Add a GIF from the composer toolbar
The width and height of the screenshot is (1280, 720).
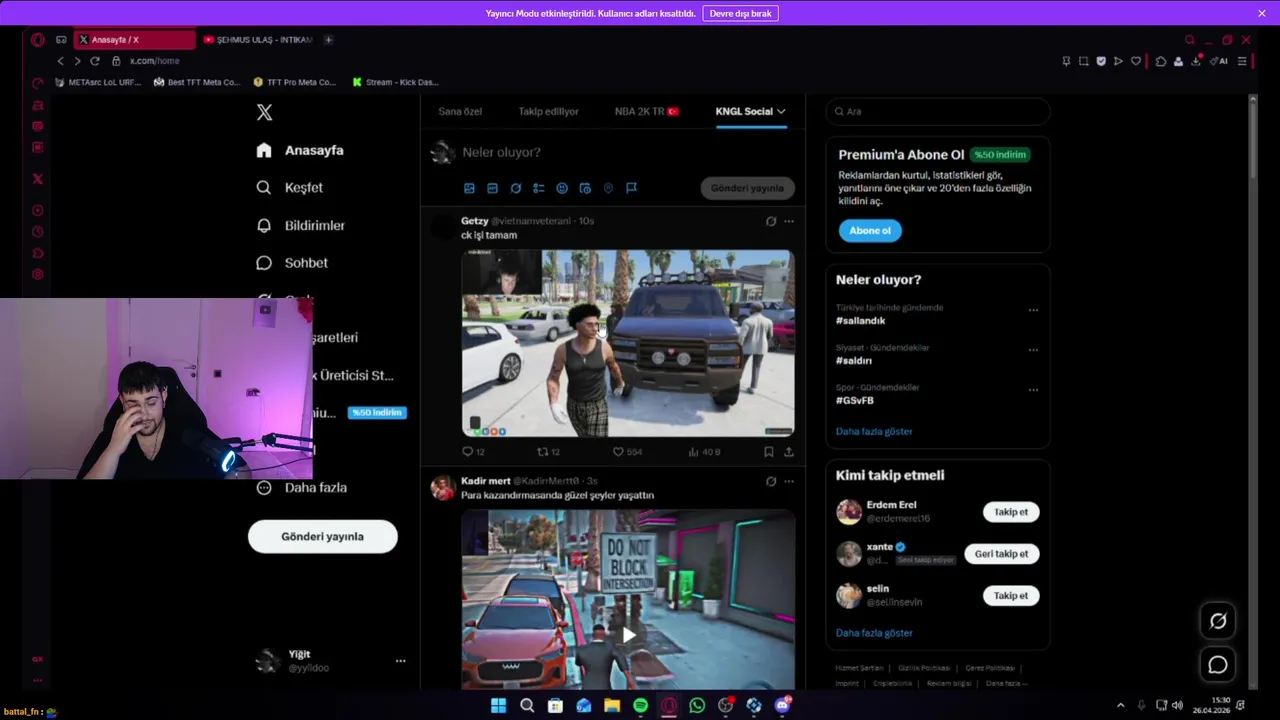coord(492,188)
